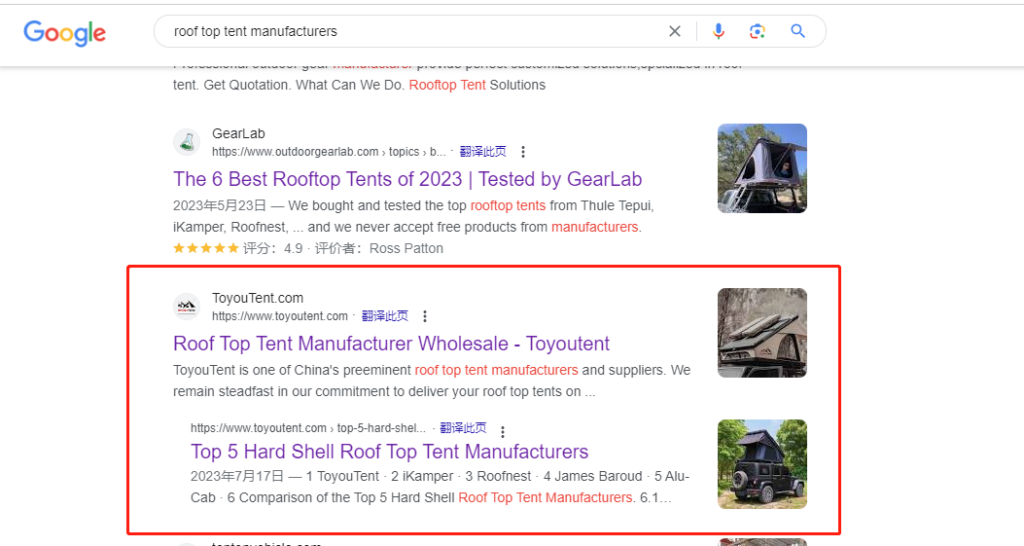Click the GearLab site favicon
1024x546 pixels.
pos(187,142)
